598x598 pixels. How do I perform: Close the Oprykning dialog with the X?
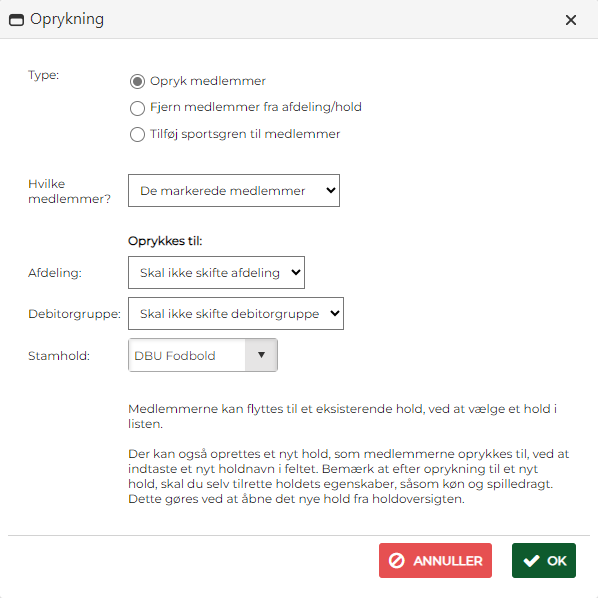click(x=571, y=20)
